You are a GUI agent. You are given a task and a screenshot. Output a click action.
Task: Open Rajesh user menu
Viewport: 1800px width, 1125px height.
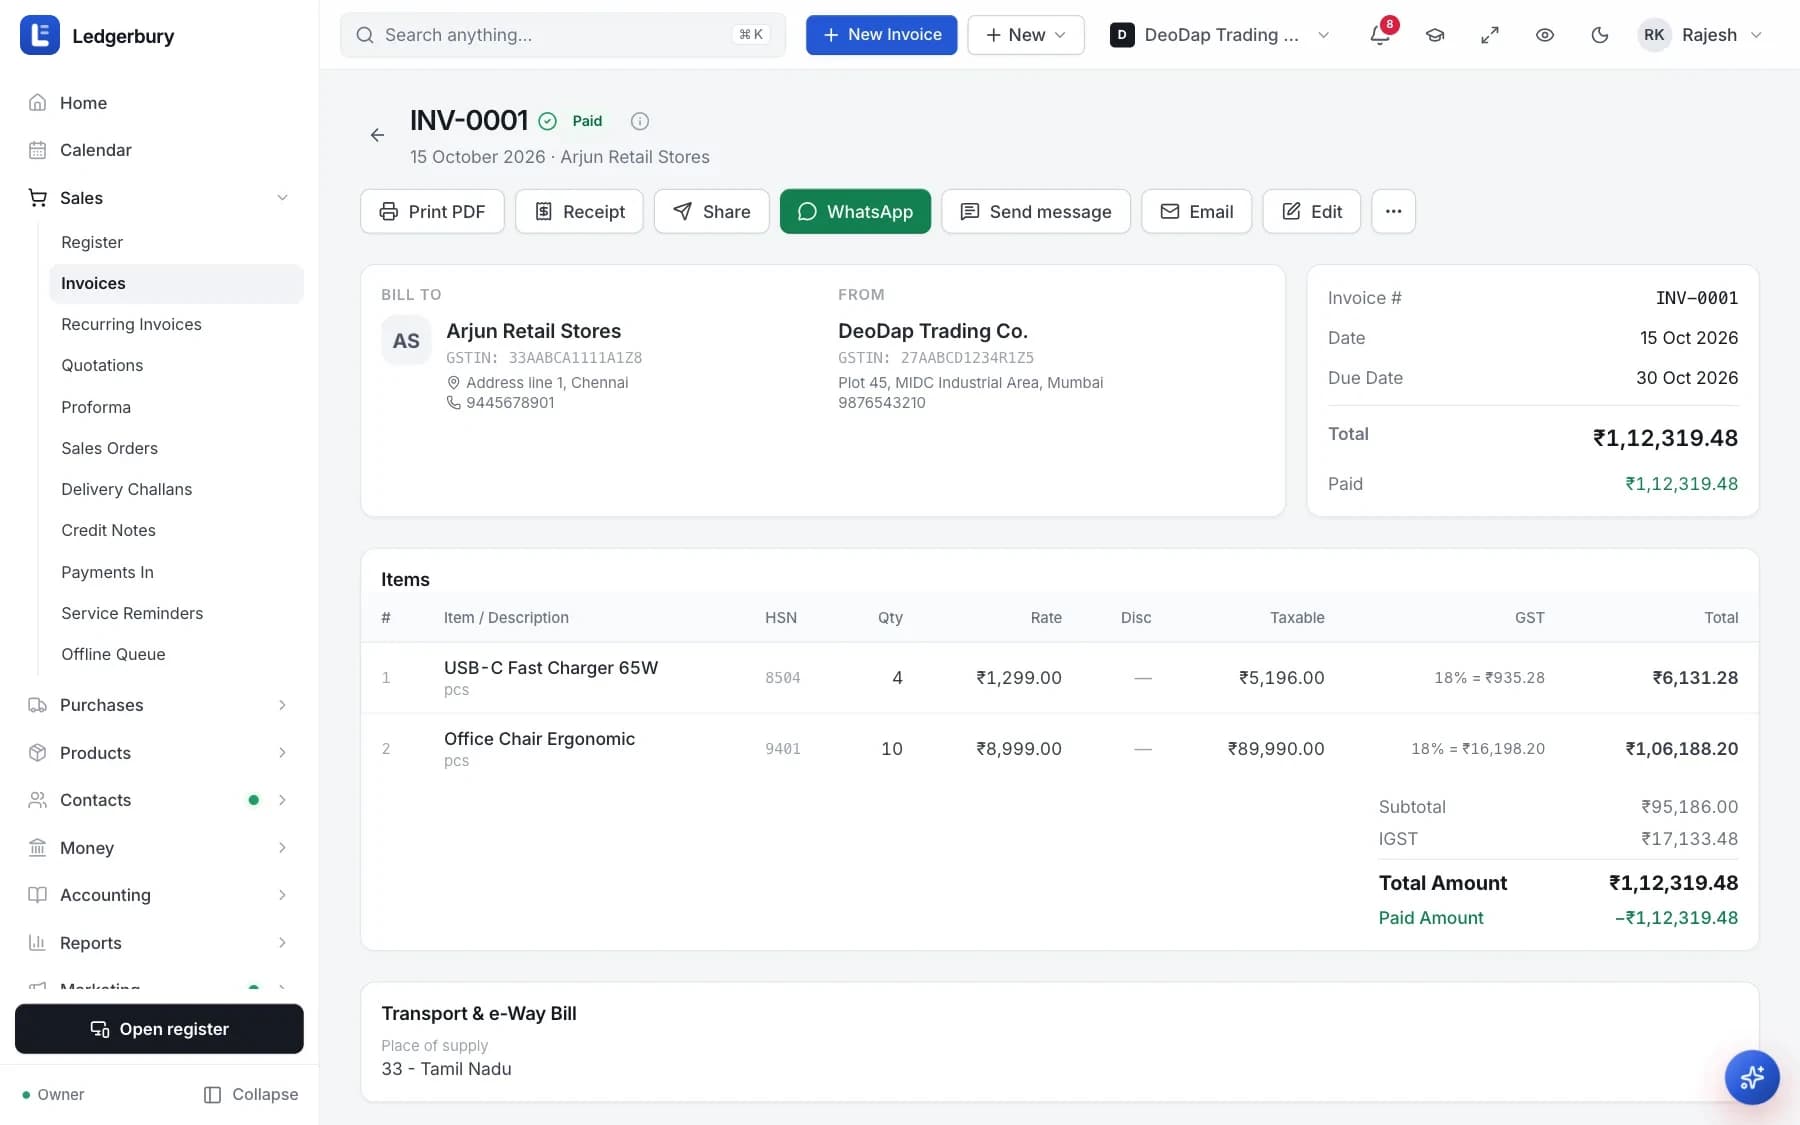(1700, 35)
